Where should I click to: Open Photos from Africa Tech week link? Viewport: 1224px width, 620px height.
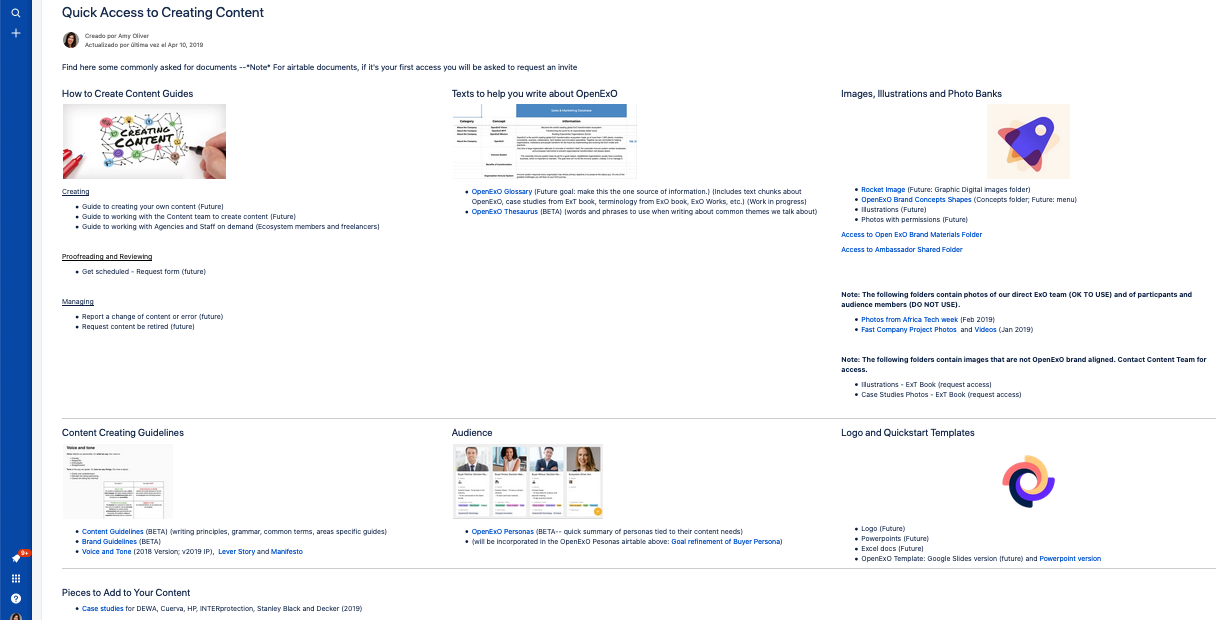909,319
